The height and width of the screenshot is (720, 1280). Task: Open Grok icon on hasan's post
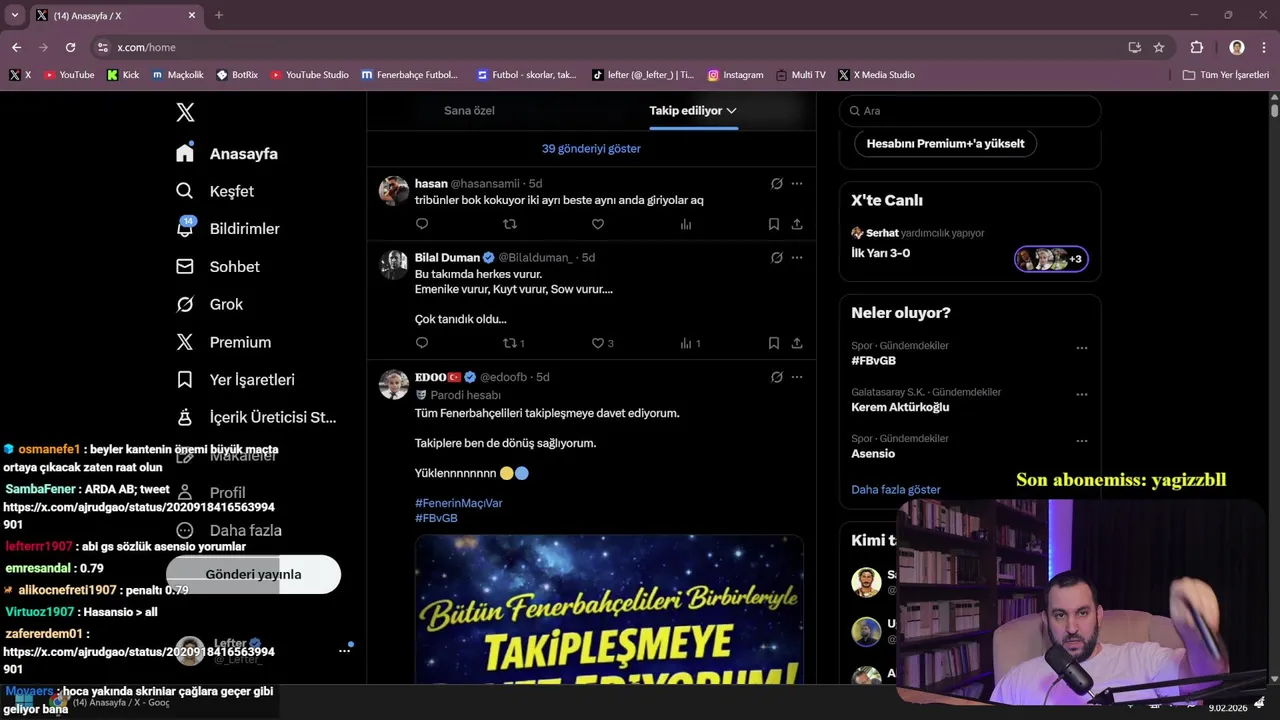point(776,184)
